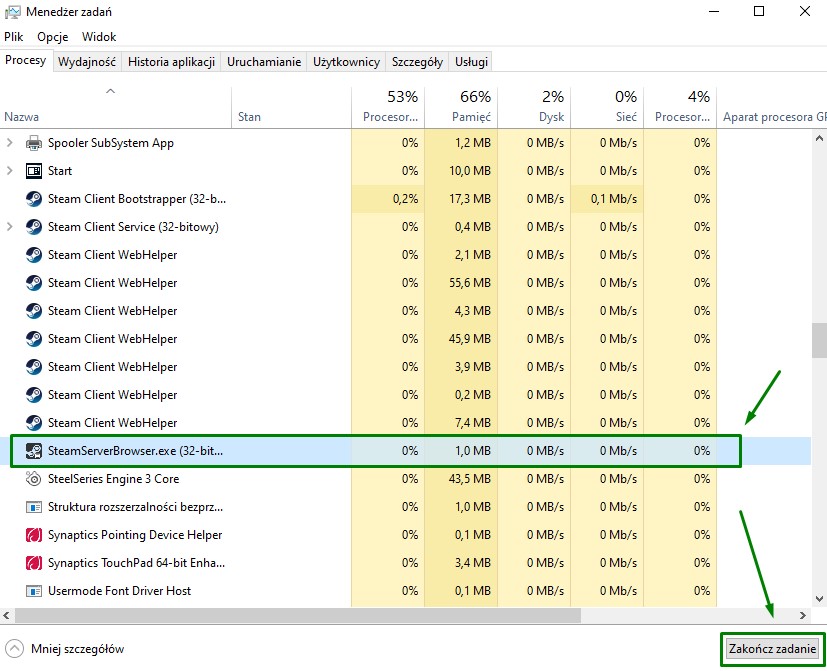Expand the Start process row
Viewport: 827px width, 671px height.
(9, 170)
